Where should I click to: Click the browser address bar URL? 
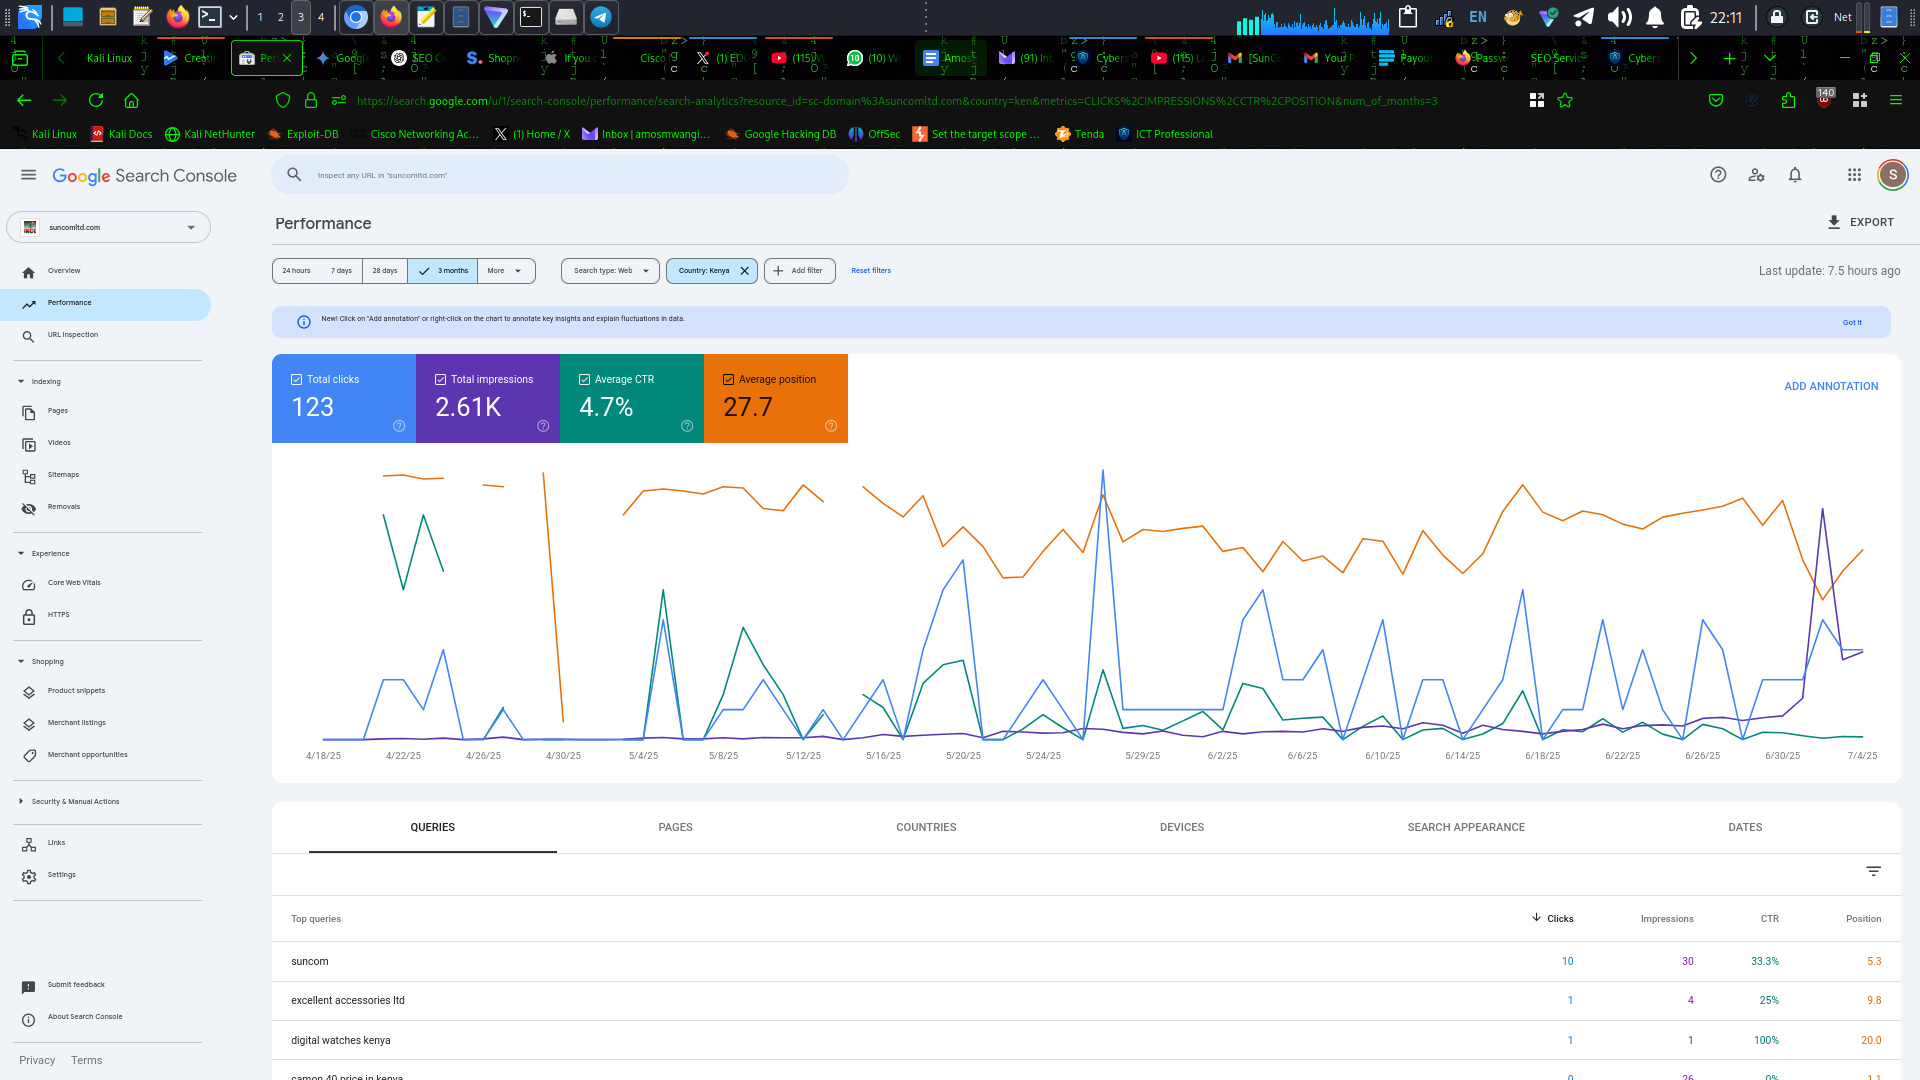click(896, 101)
